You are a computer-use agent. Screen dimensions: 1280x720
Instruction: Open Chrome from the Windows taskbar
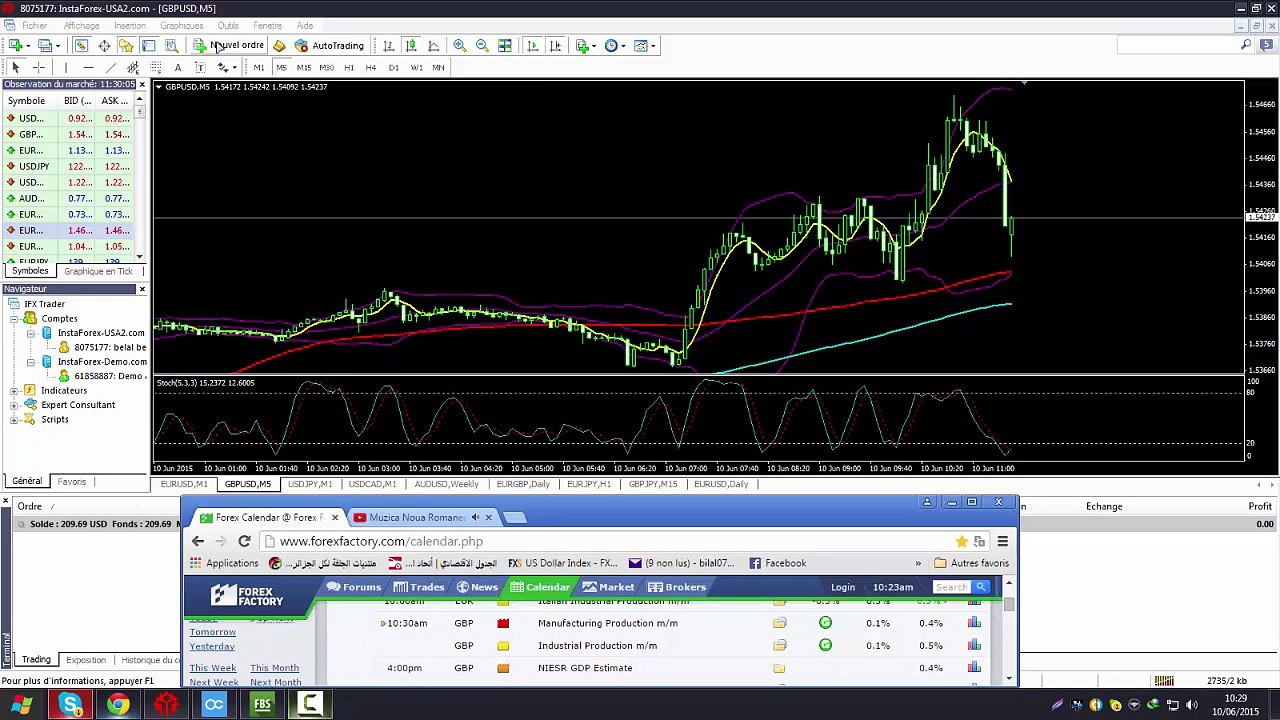click(x=118, y=705)
